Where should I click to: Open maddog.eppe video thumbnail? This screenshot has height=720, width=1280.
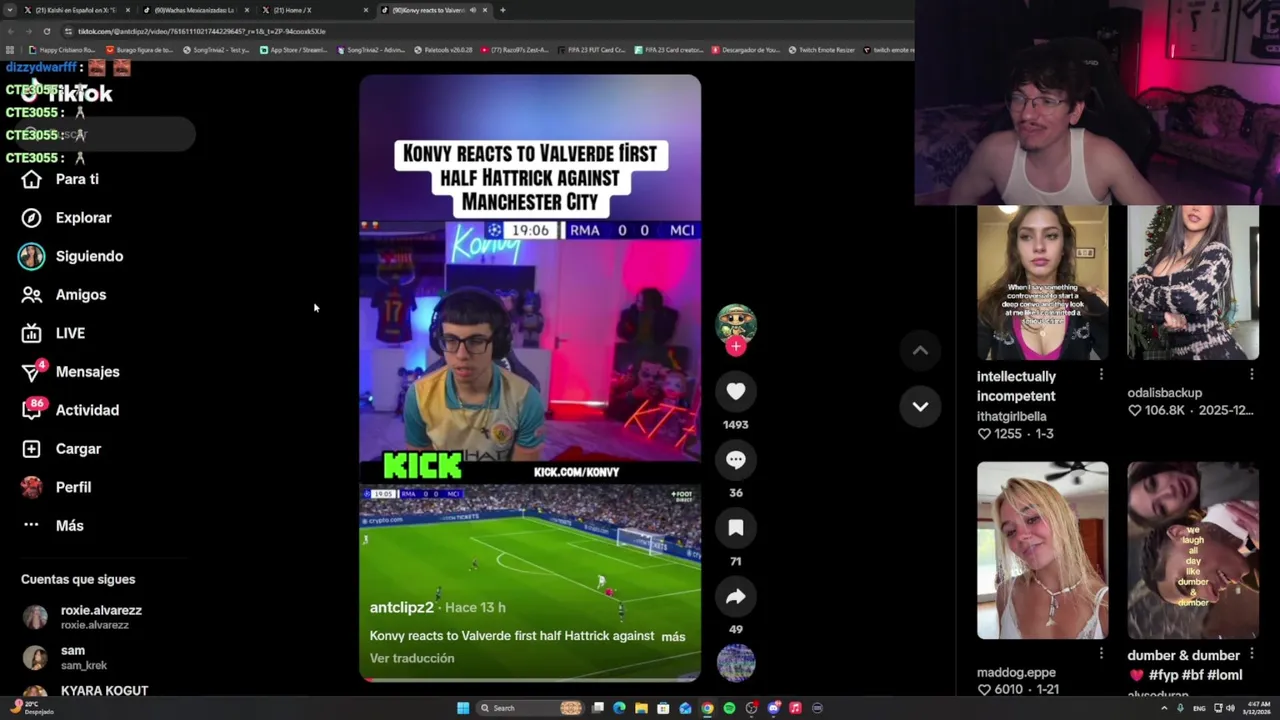pos(1042,550)
